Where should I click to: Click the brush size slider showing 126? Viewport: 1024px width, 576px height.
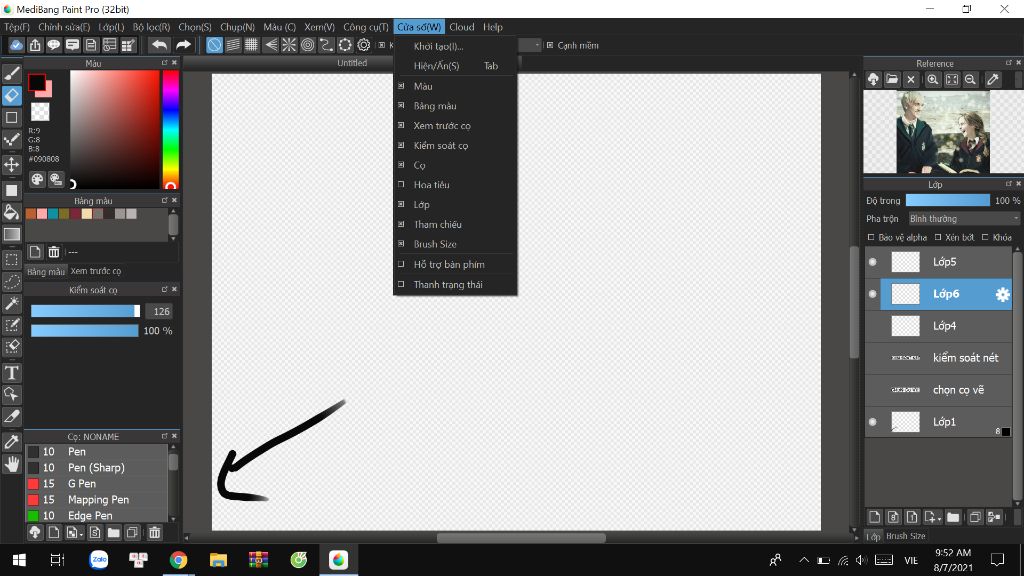tap(85, 312)
